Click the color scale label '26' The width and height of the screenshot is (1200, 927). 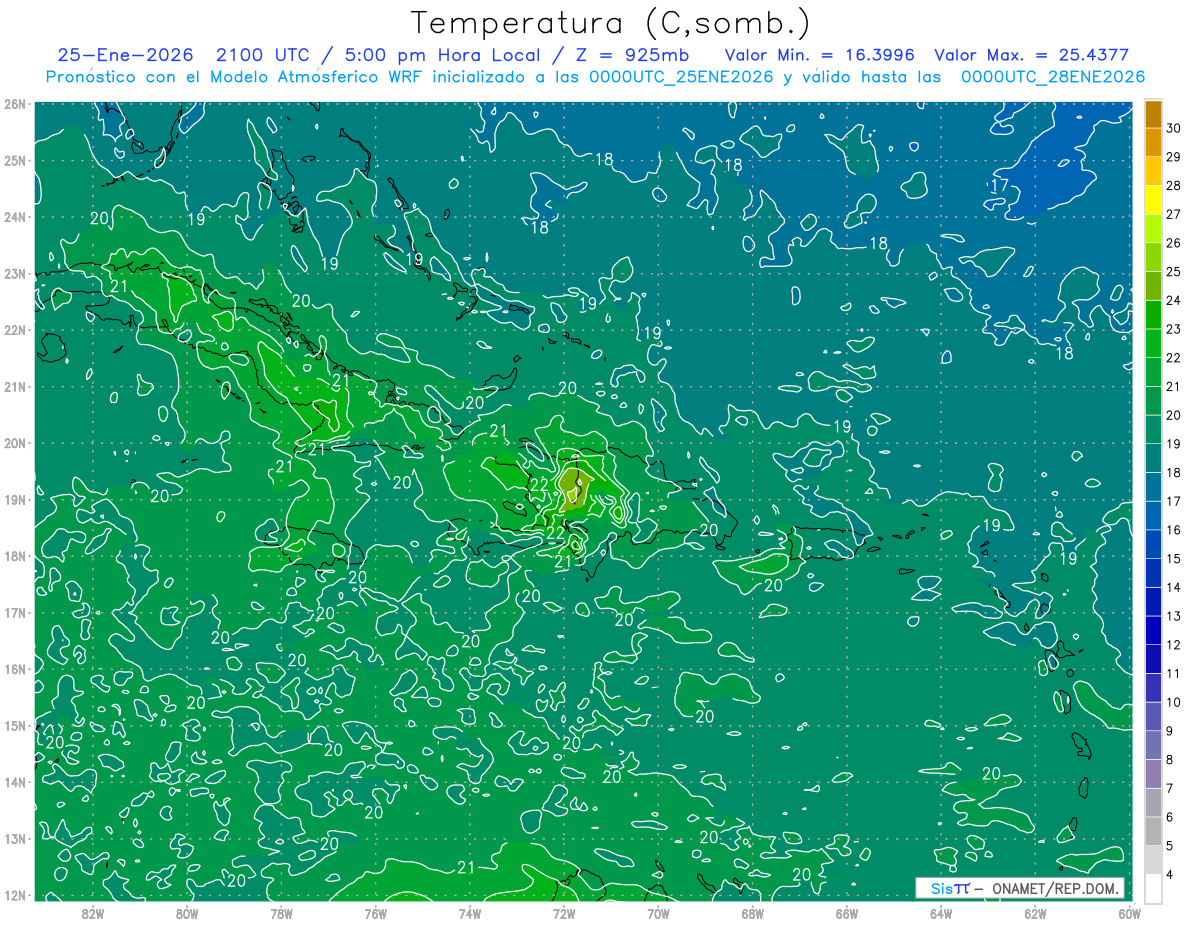1174,243
